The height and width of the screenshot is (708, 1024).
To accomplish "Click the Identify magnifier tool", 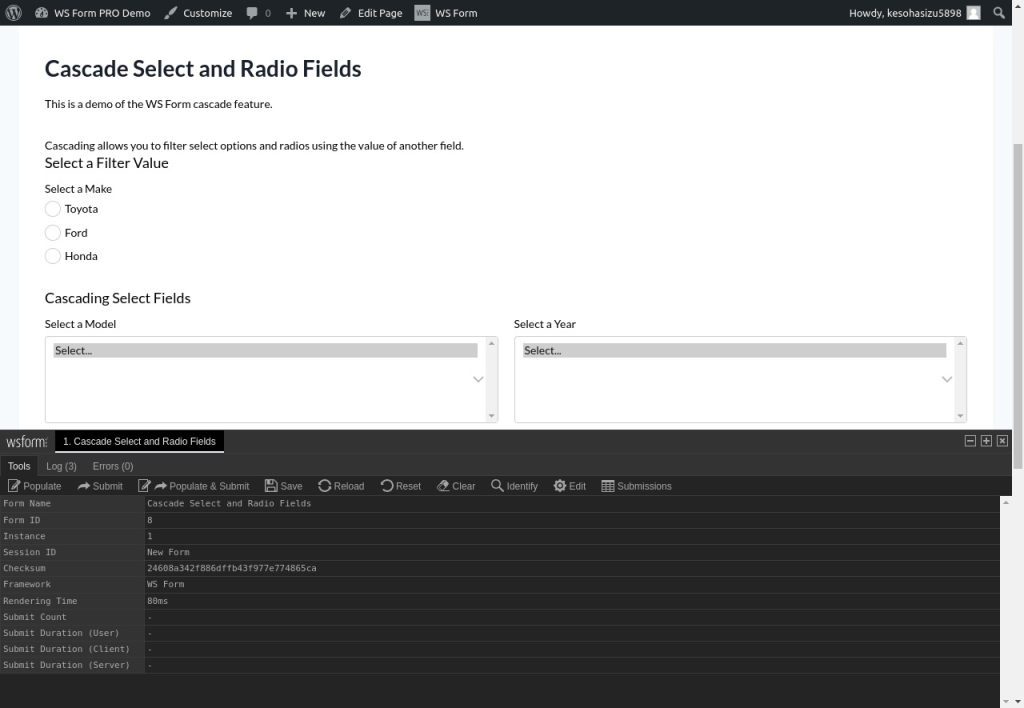I will (497, 486).
